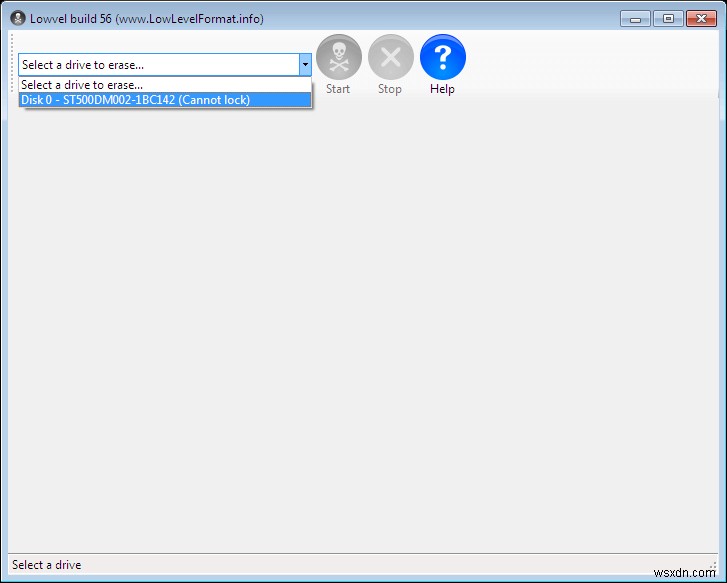Screen dimensions: 727x583
Task: Choose 'Select a drive to erase...' list option
Action: click(x=165, y=85)
